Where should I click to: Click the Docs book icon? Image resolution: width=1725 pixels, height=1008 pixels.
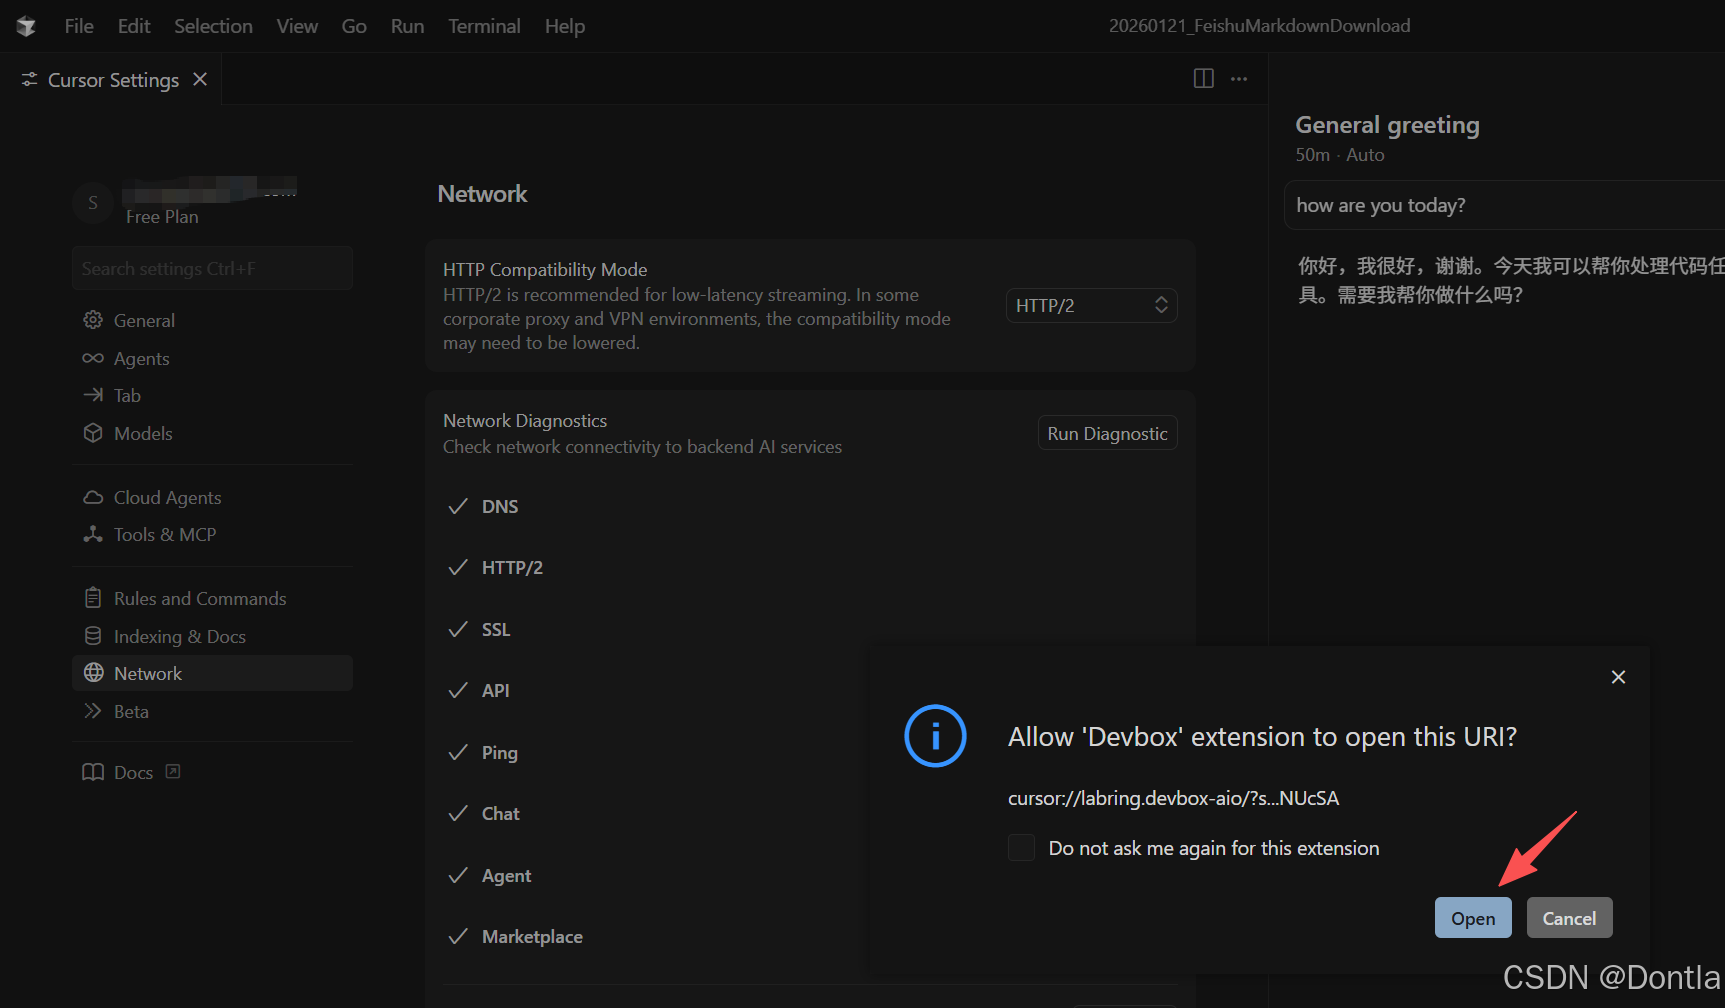(x=93, y=772)
